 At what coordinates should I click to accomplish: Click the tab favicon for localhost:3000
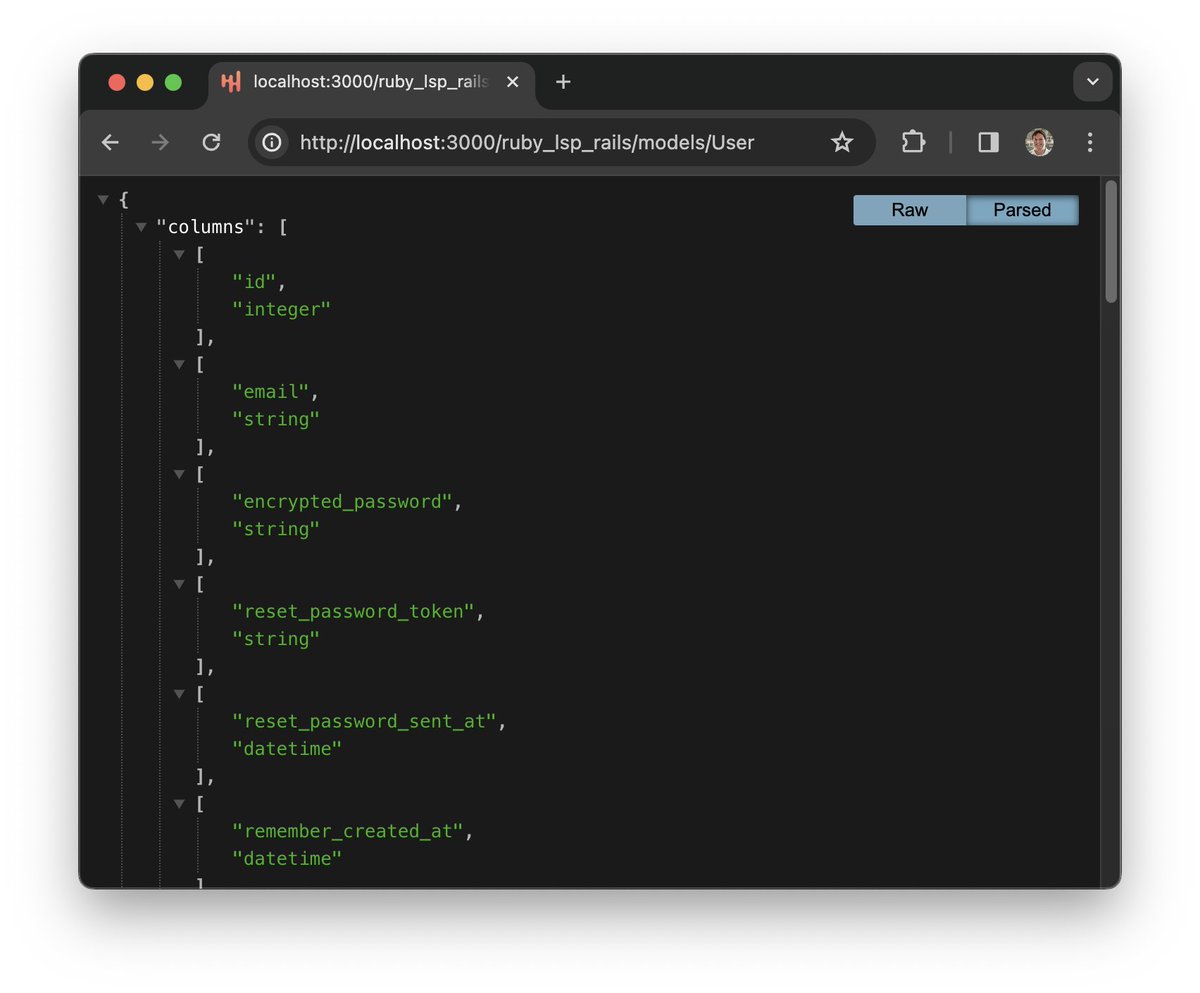coord(231,82)
